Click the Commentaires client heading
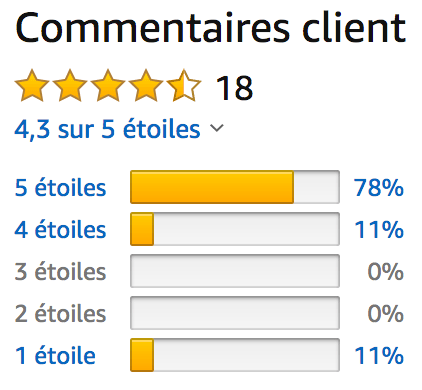Image resolution: width=422 pixels, height=390 pixels. click(210, 28)
